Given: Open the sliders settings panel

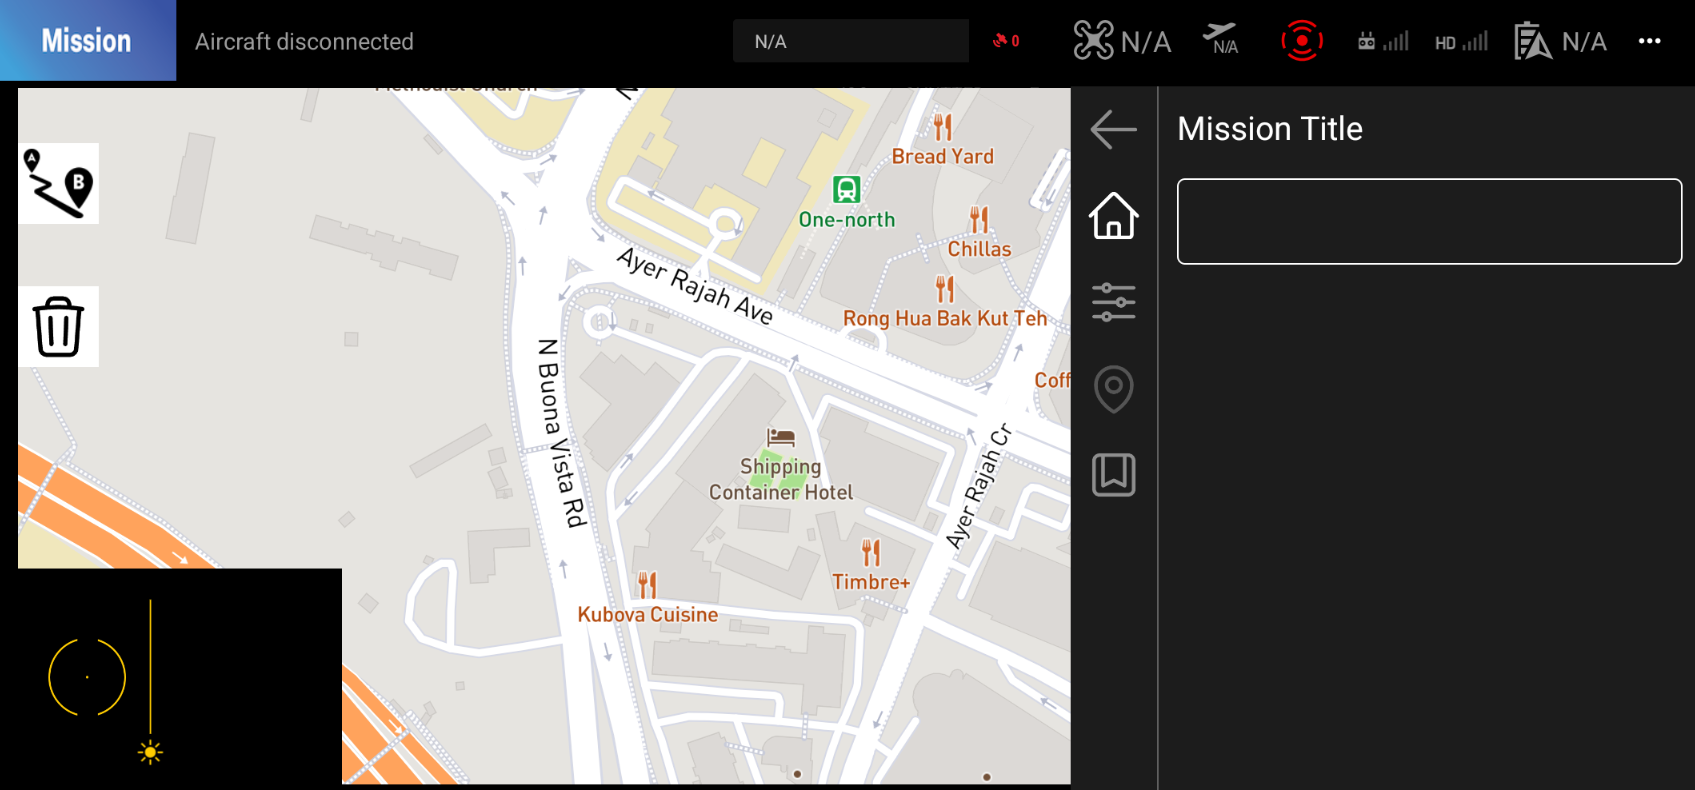Looking at the screenshot, I should click(x=1113, y=302).
